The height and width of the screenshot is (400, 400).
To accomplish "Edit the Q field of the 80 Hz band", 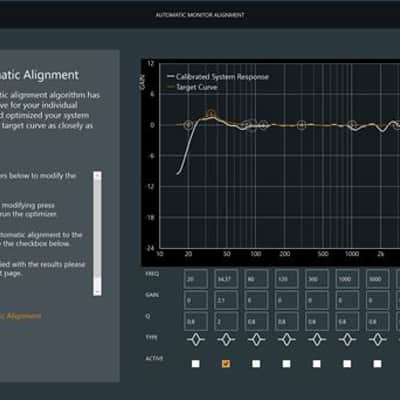I will [x=256, y=321].
